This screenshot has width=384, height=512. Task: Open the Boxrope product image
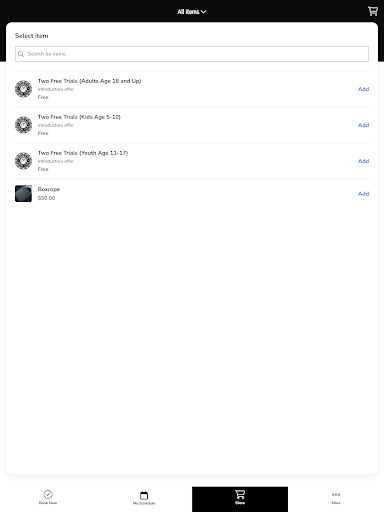[23, 194]
